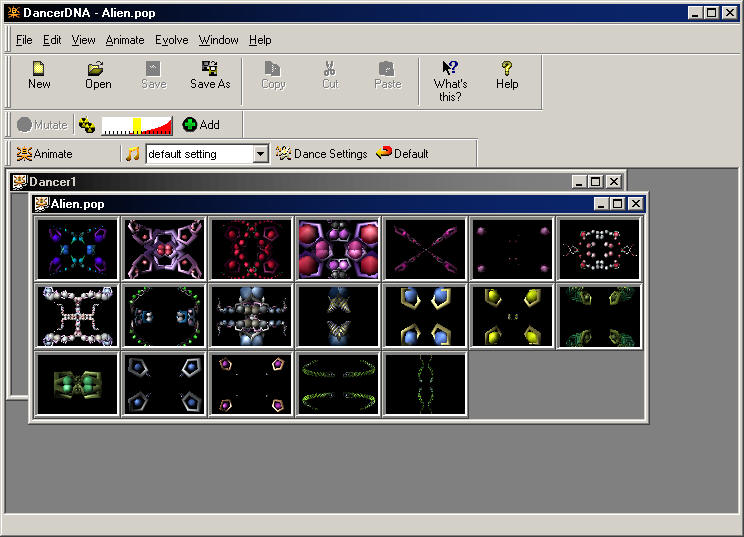This screenshot has height=537, width=744.
Task: Select the four faint purple dots thumbnail
Action: coord(512,249)
